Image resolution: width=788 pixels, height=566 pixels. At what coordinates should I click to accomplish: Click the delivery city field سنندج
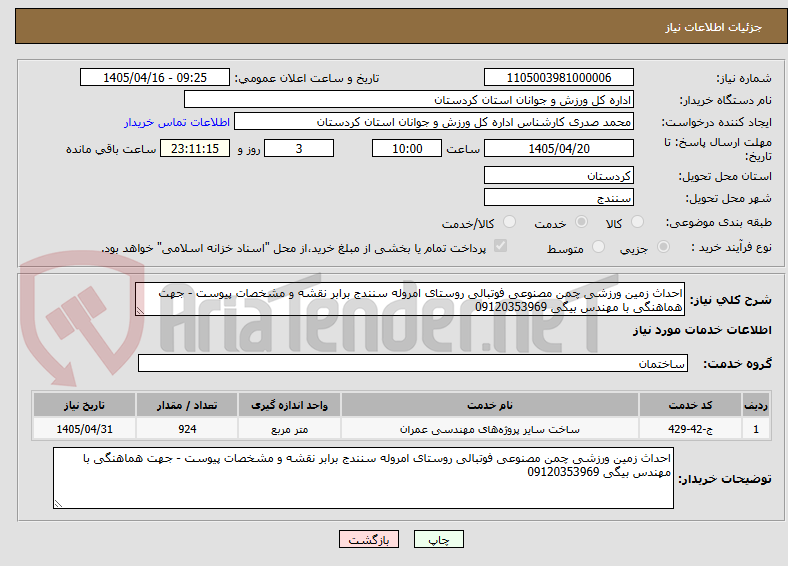click(558, 197)
